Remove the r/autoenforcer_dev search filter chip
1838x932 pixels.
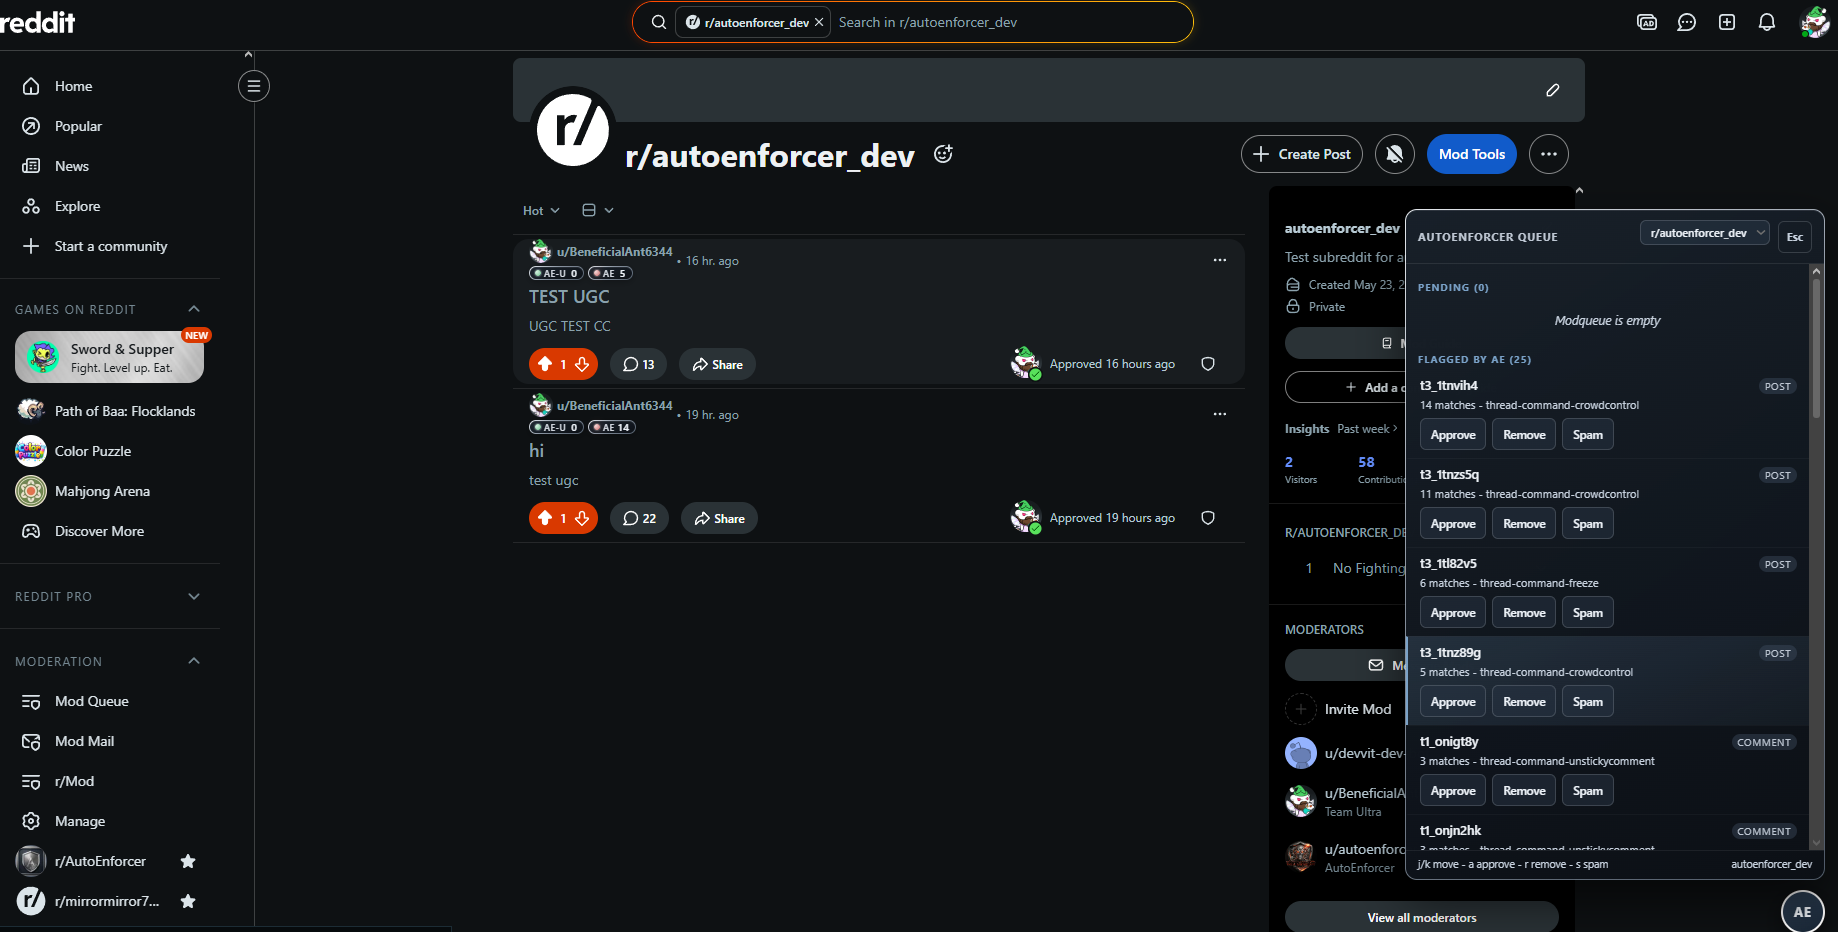tap(819, 22)
